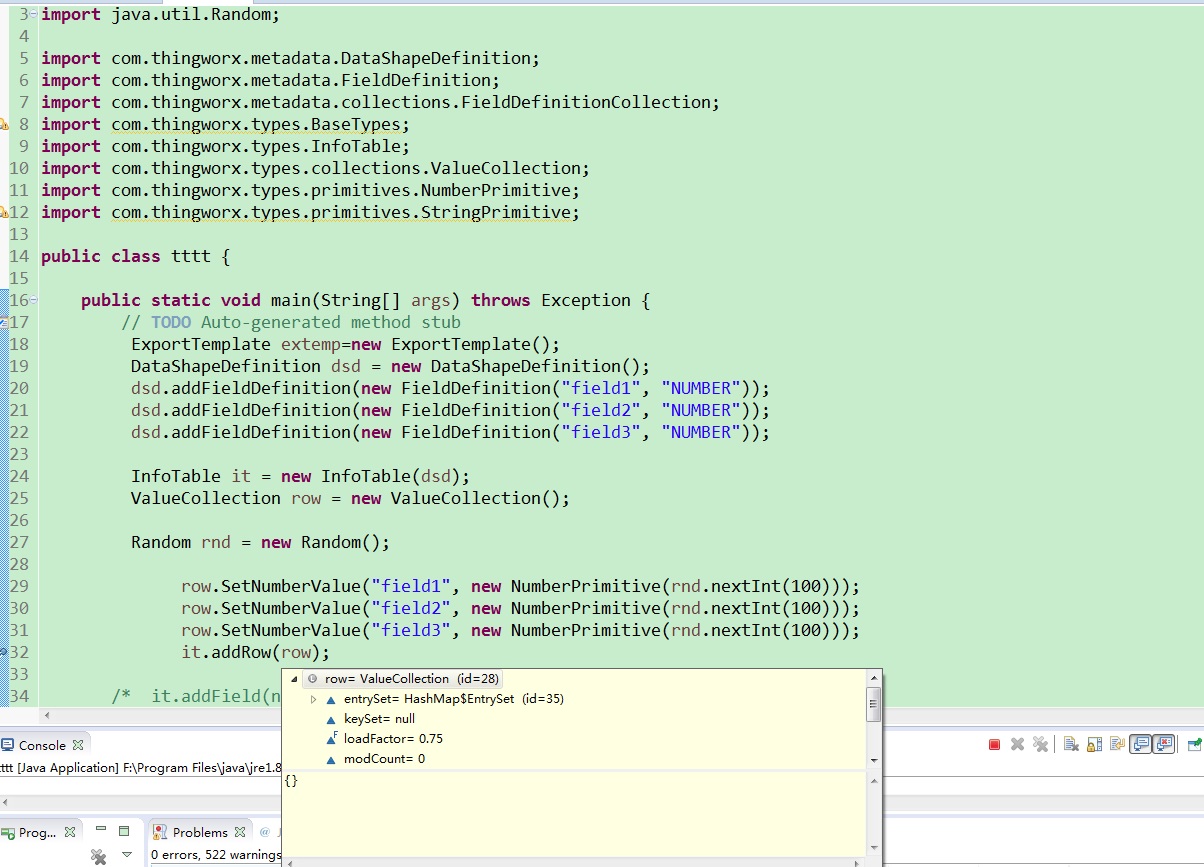Click the task marker at line 17
This screenshot has width=1204, height=867.
pyautogui.click(x=4, y=322)
